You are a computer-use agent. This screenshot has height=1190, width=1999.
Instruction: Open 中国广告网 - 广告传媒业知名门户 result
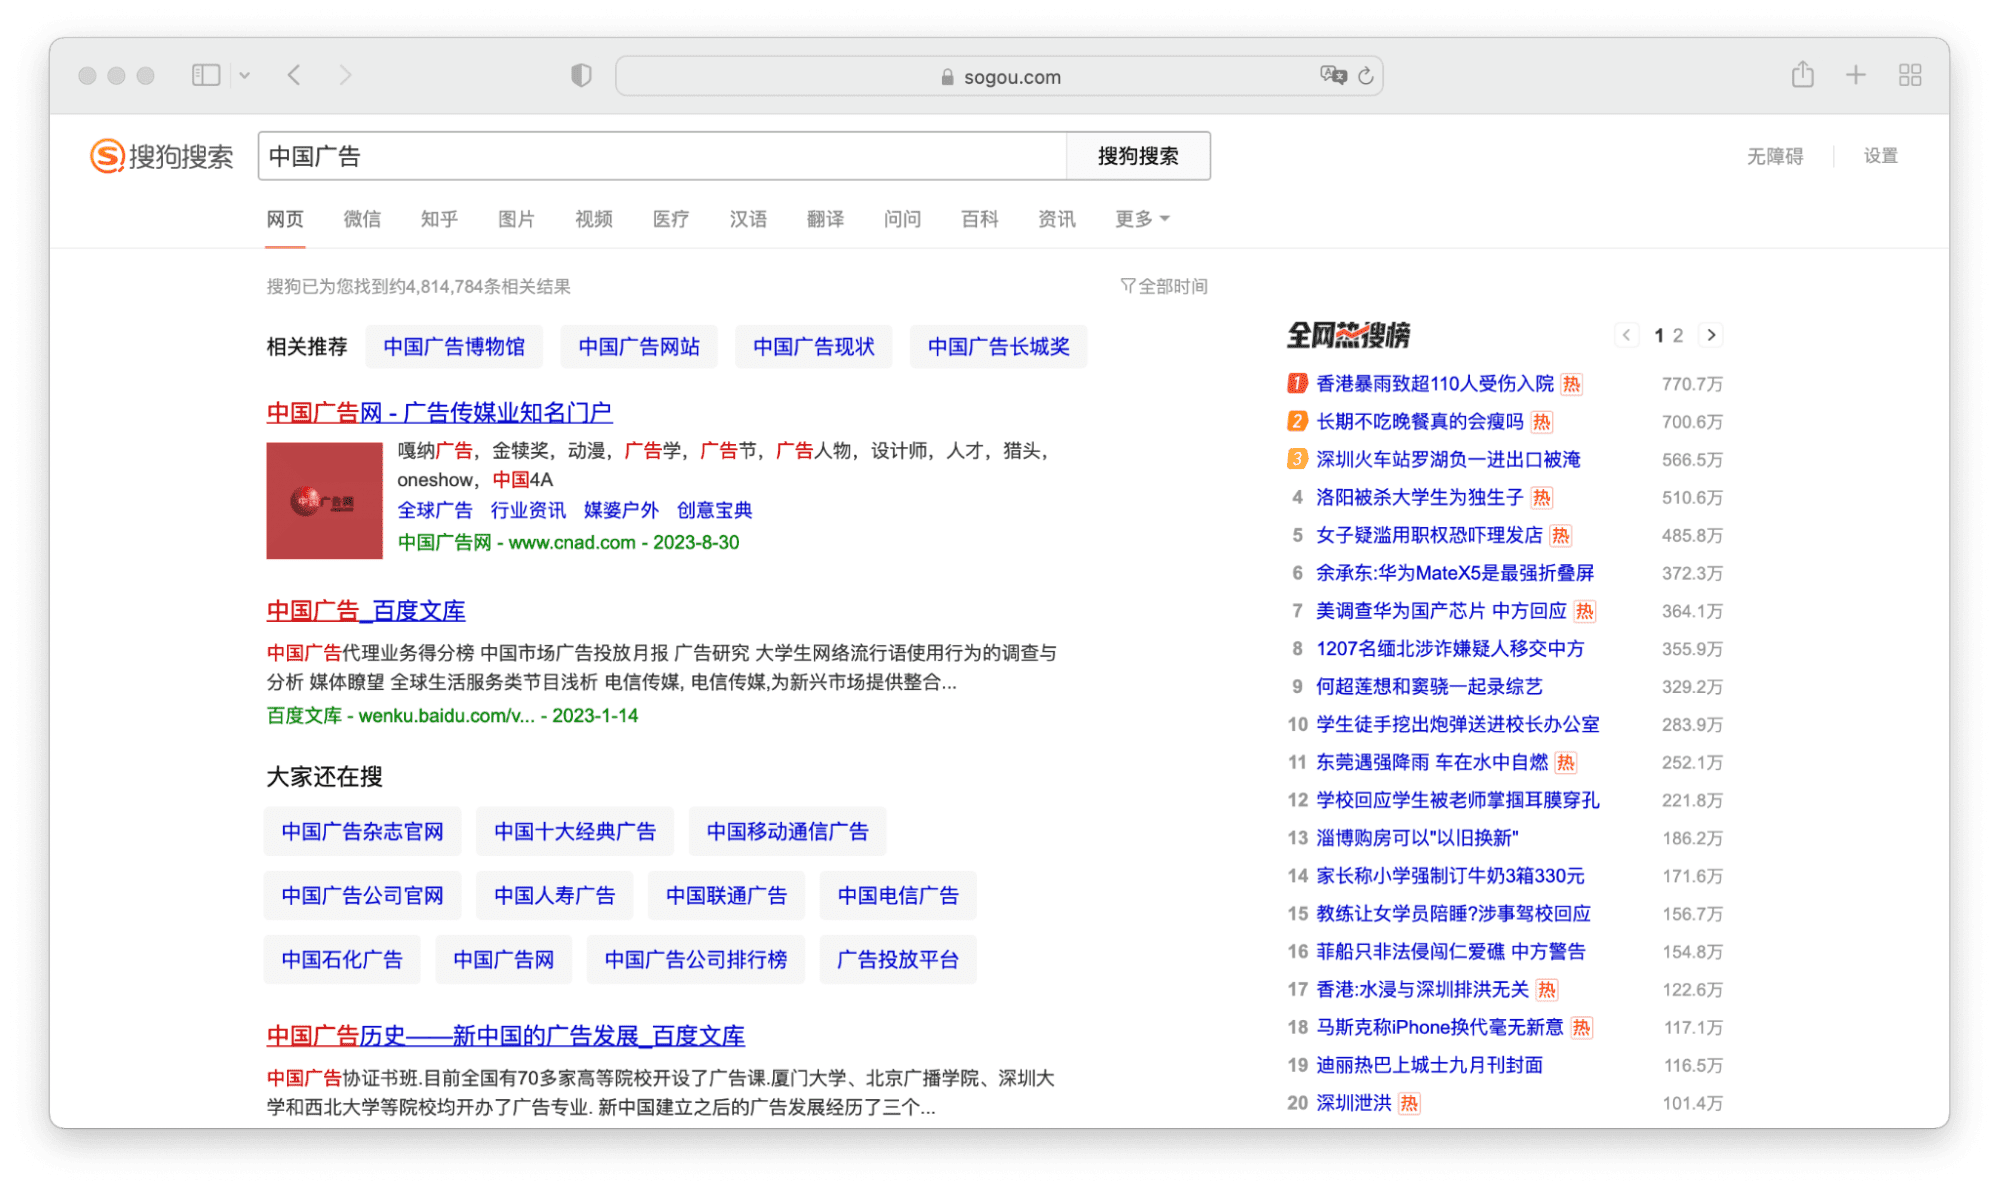[x=439, y=412]
